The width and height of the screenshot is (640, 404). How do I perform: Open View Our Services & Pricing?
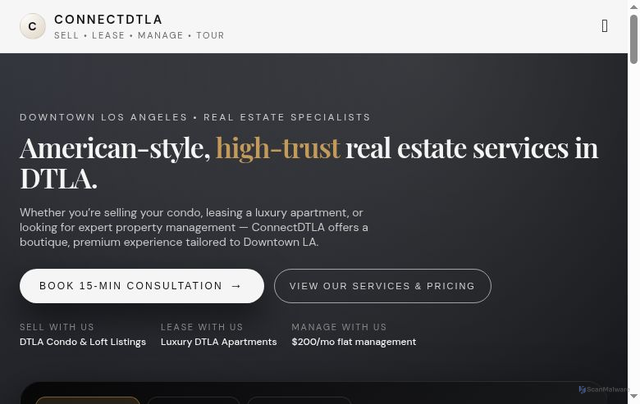point(382,286)
